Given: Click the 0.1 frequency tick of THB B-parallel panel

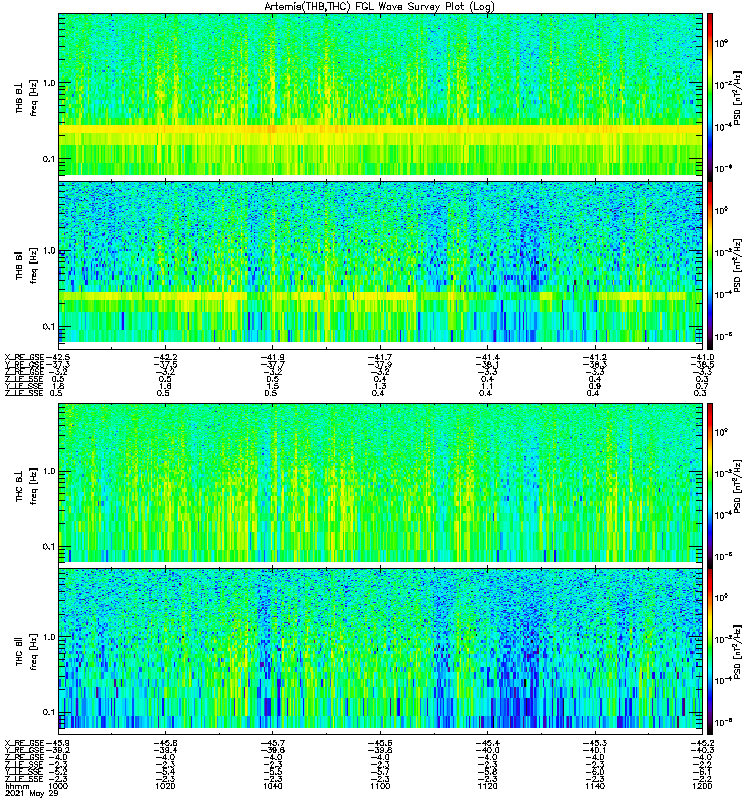Looking at the screenshot, I should [x=49, y=327].
